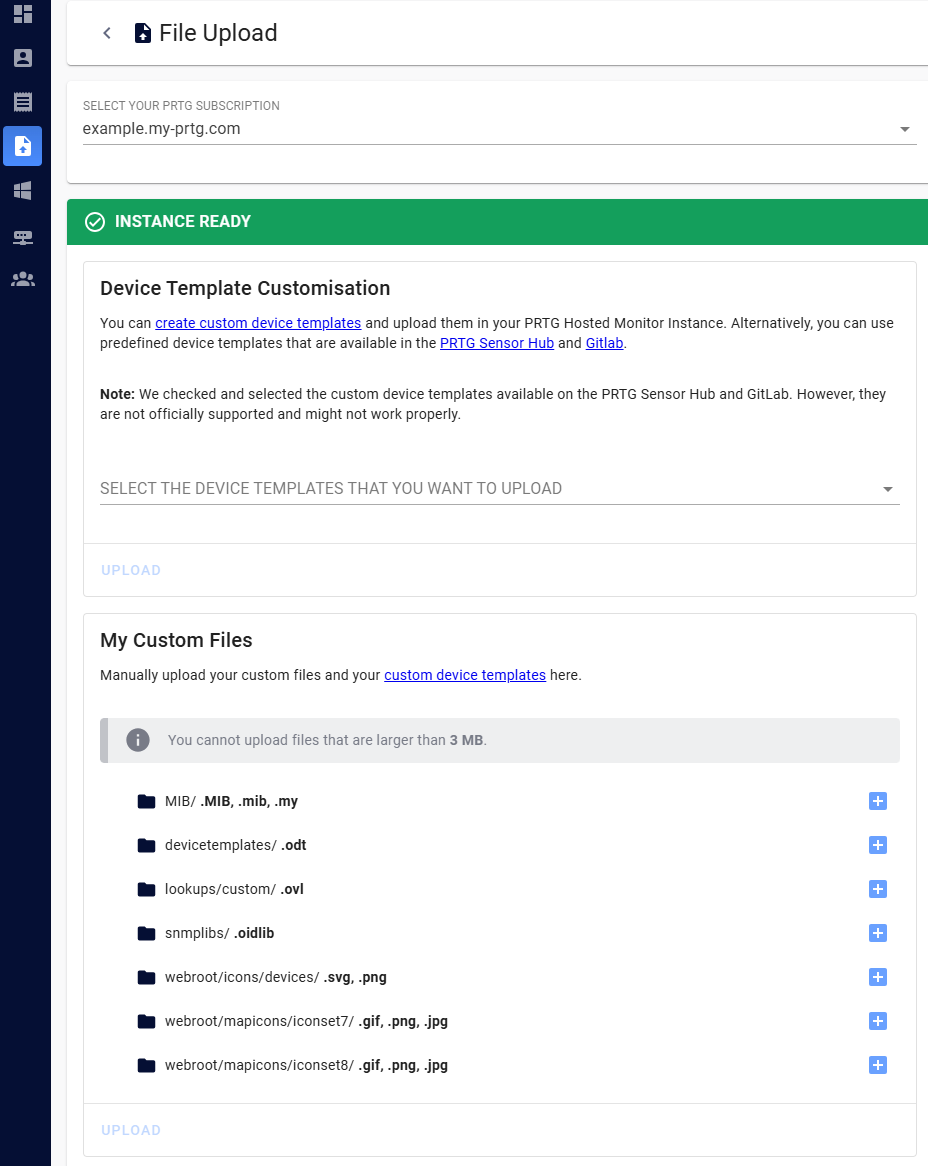Open custom device templates link in My Custom Files
The height and width of the screenshot is (1166, 928).
(465, 674)
